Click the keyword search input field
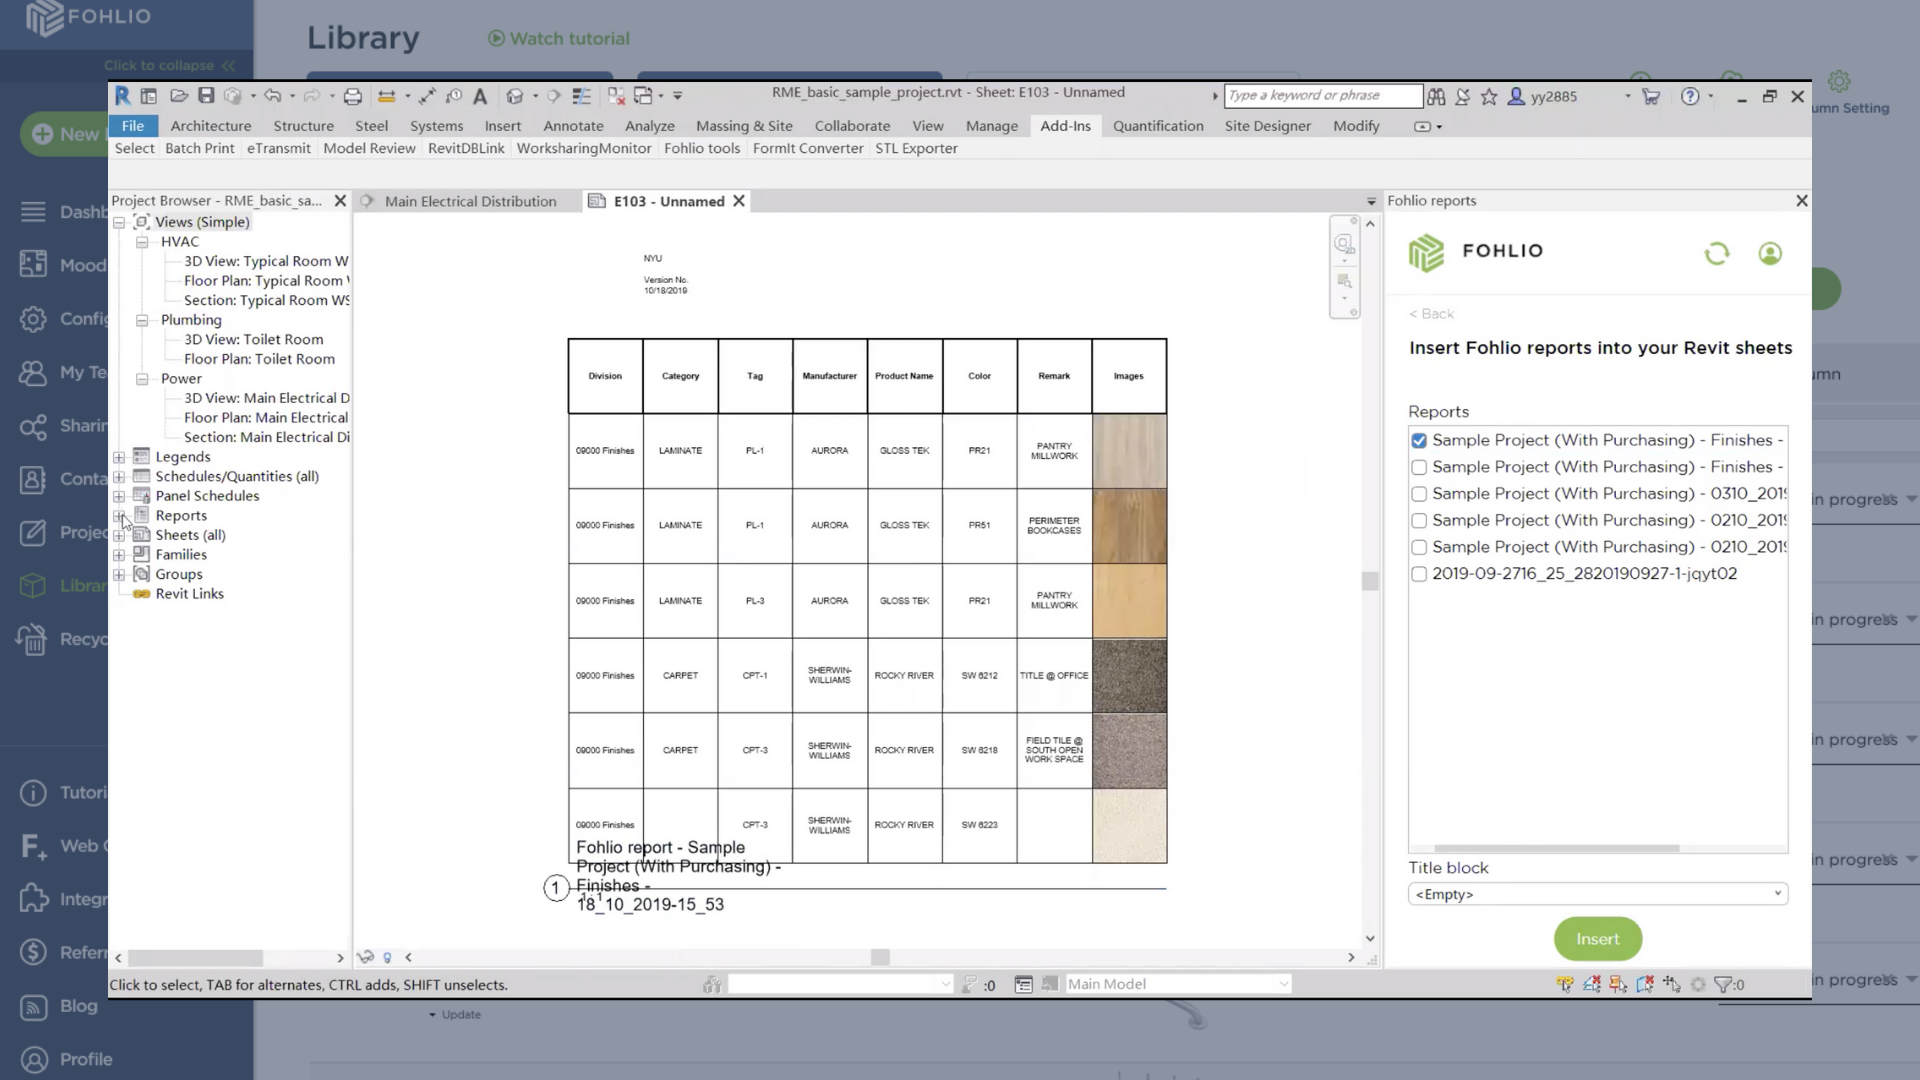The image size is (1920, 1080). click(x=1322, y=95)
